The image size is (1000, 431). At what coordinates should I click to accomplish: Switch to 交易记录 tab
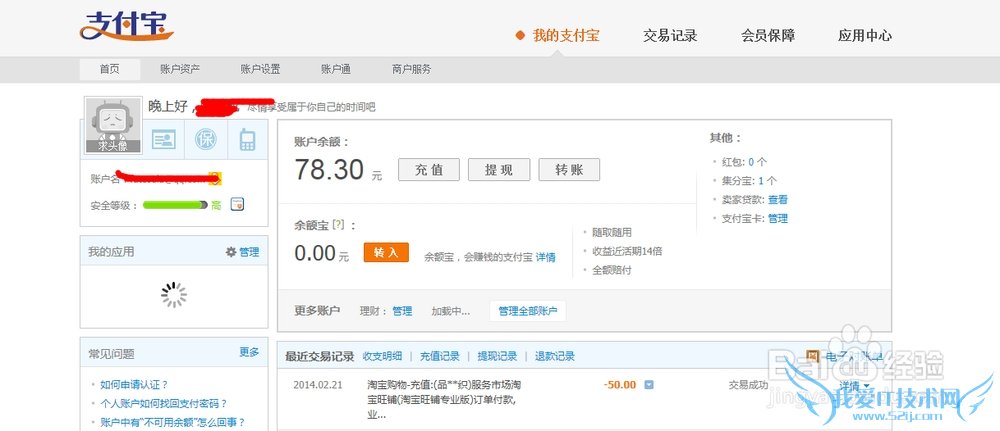click(670, 36)
